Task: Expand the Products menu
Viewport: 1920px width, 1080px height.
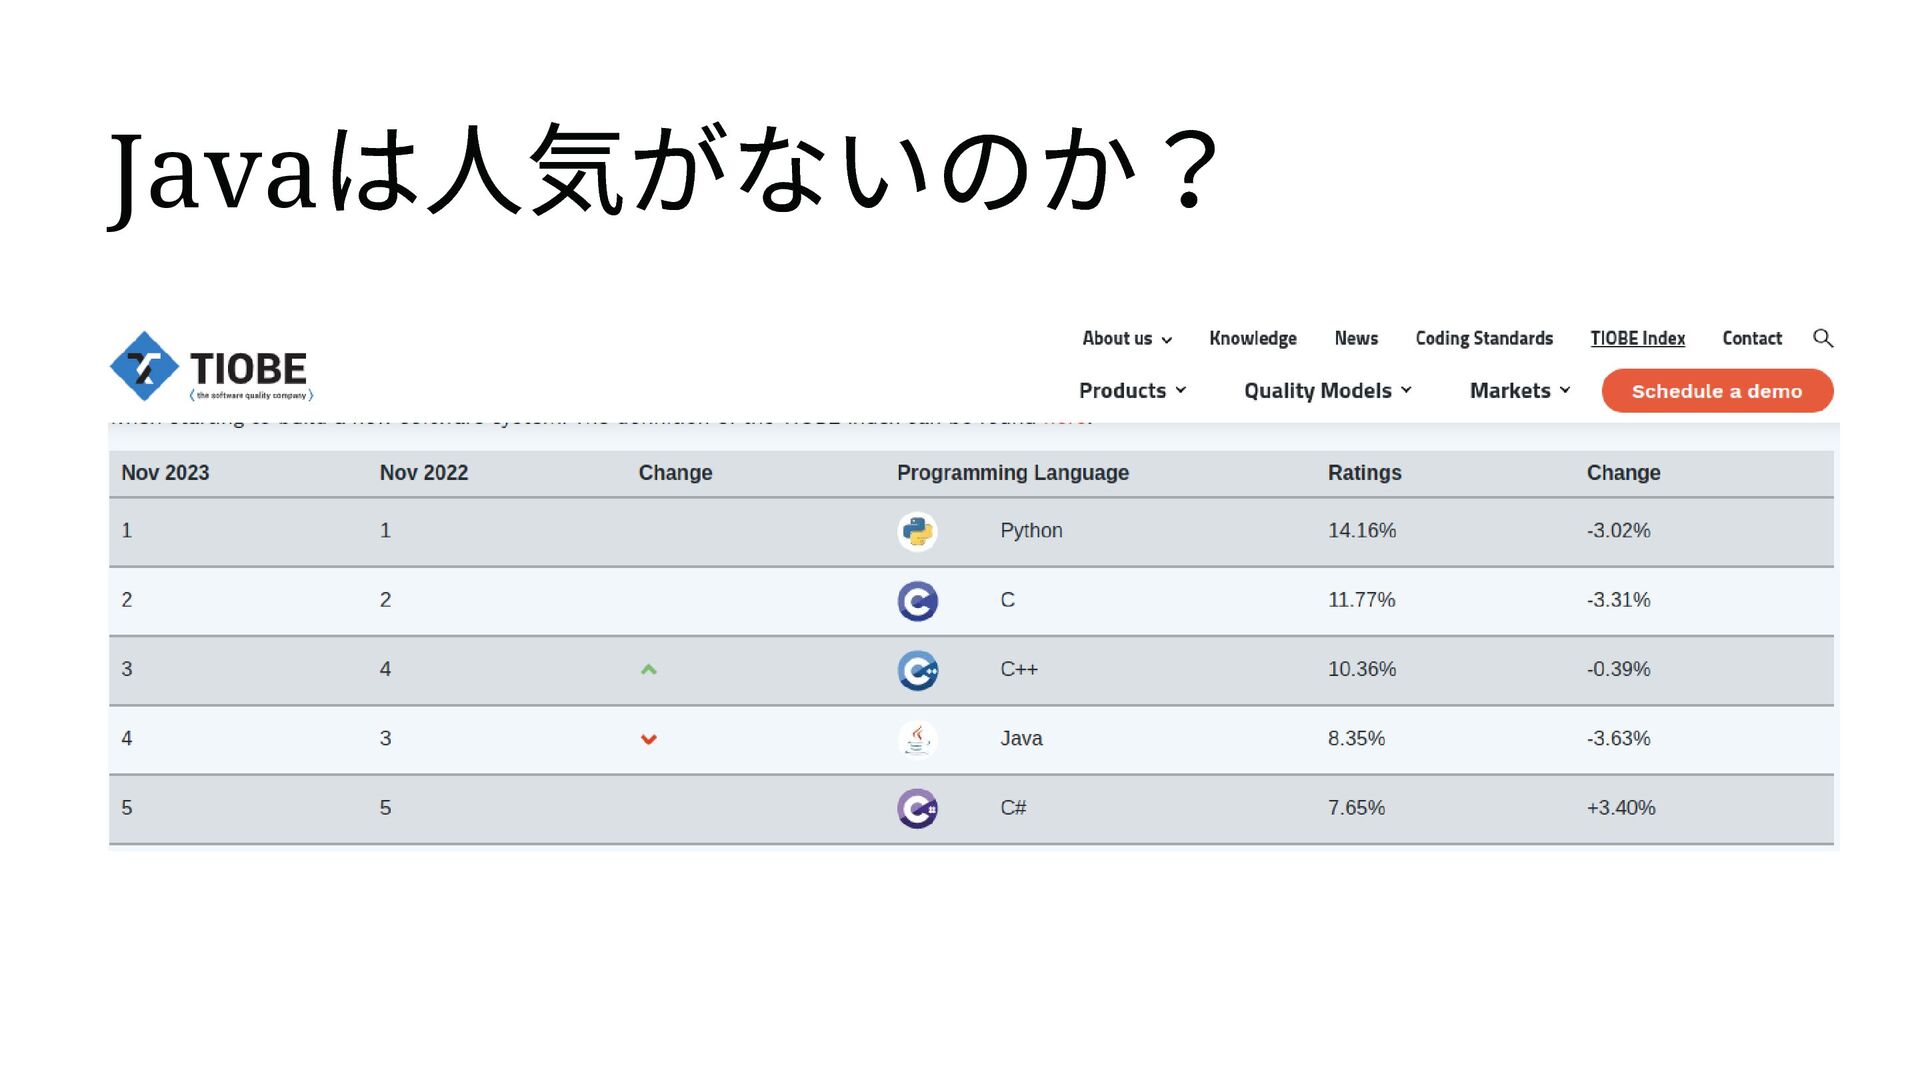Action: [x=1132, y=391]
